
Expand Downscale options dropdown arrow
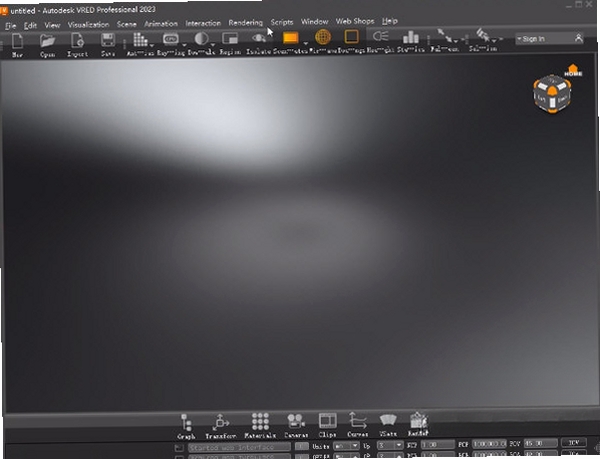tap(213, 44)
